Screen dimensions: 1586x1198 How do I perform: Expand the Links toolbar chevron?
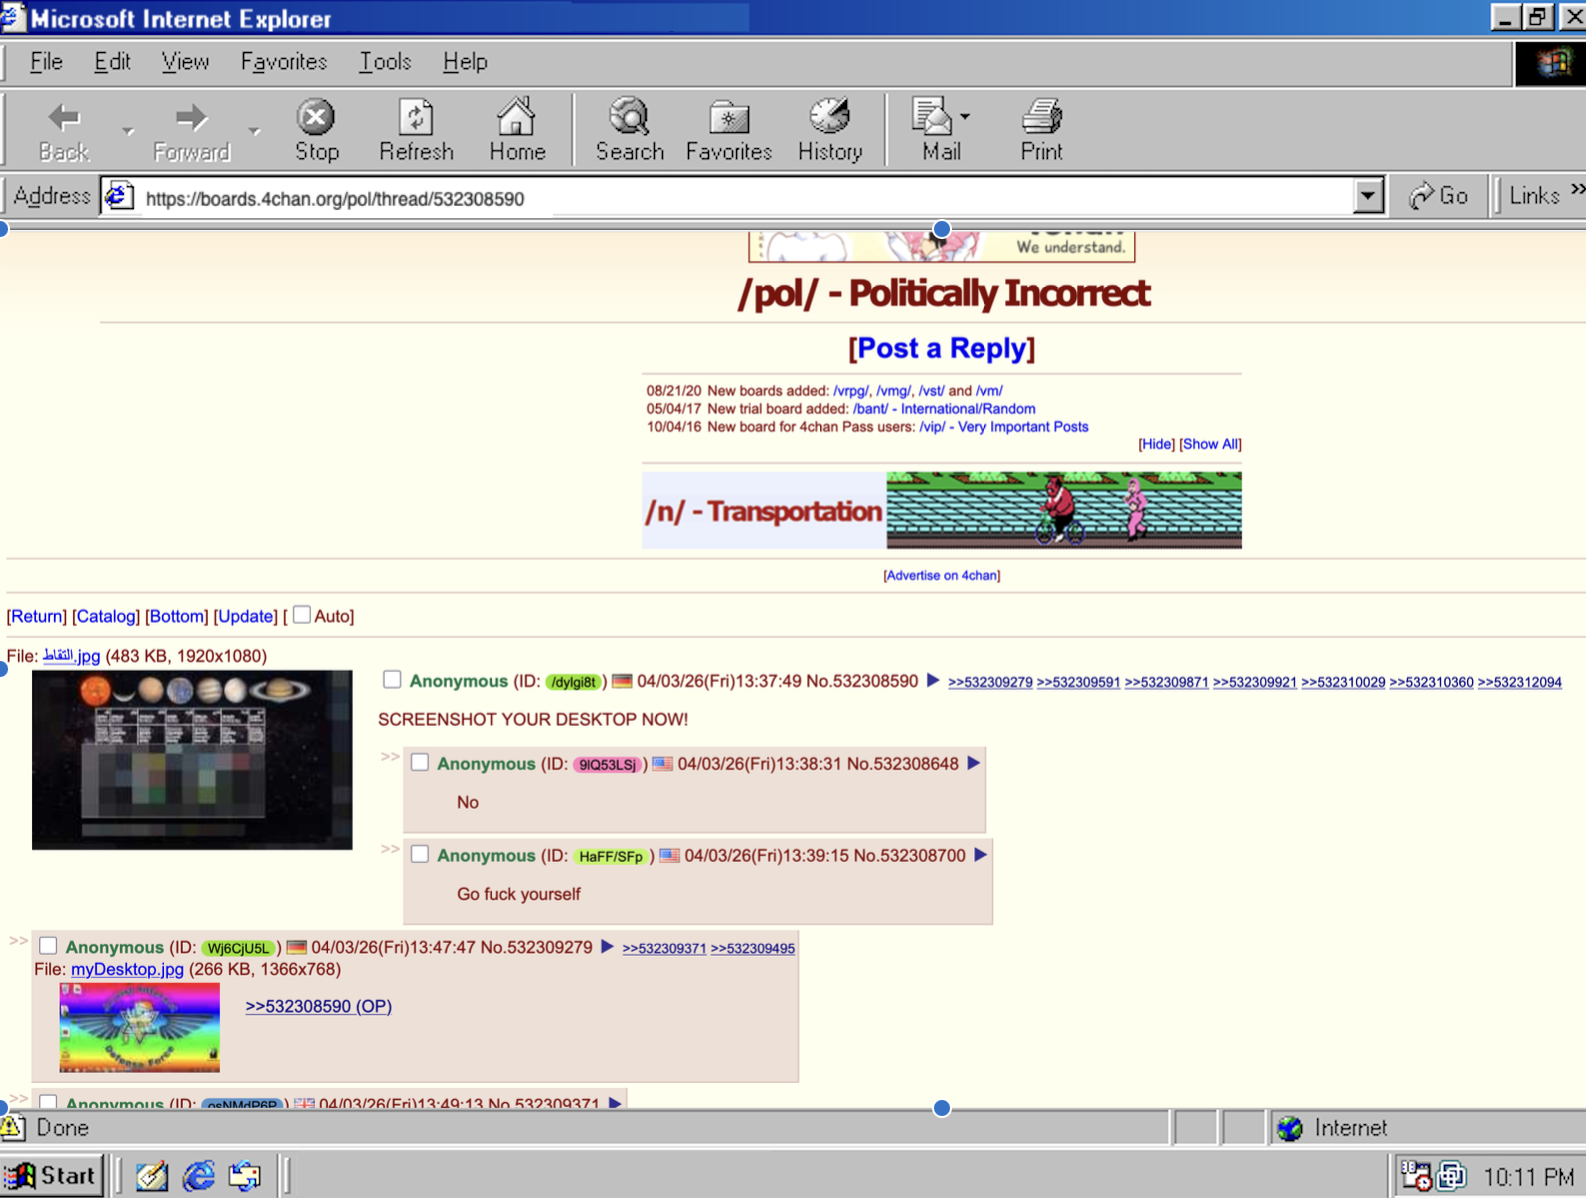click(x=1577, y=189)
